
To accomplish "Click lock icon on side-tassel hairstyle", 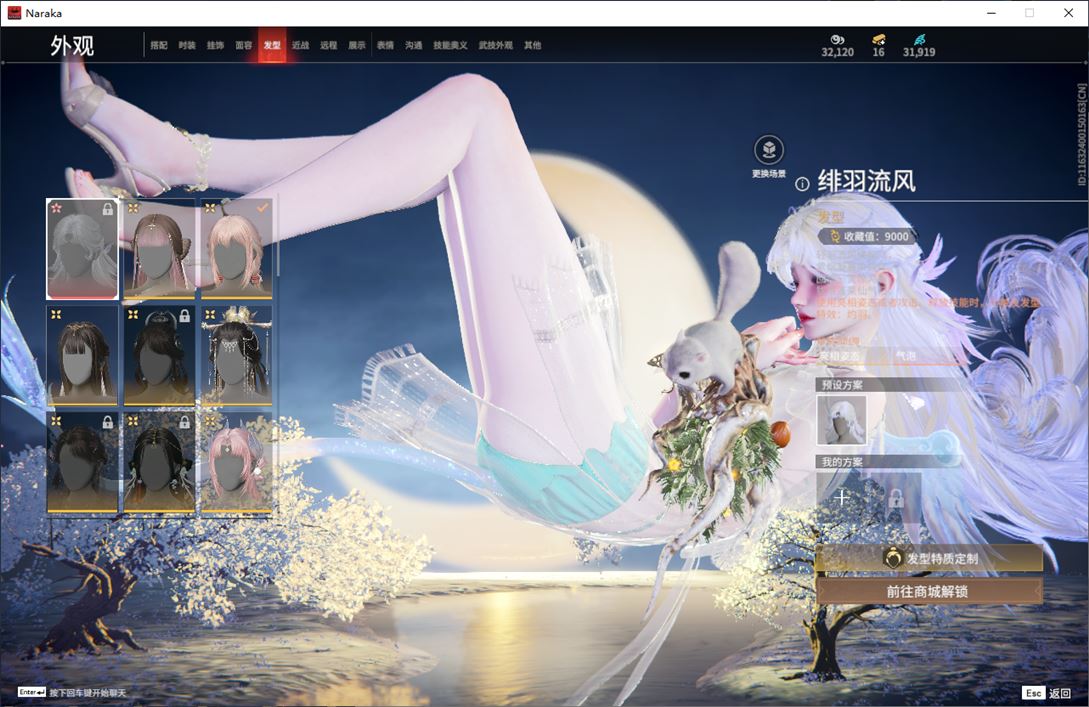I will [x=184, y=422].
